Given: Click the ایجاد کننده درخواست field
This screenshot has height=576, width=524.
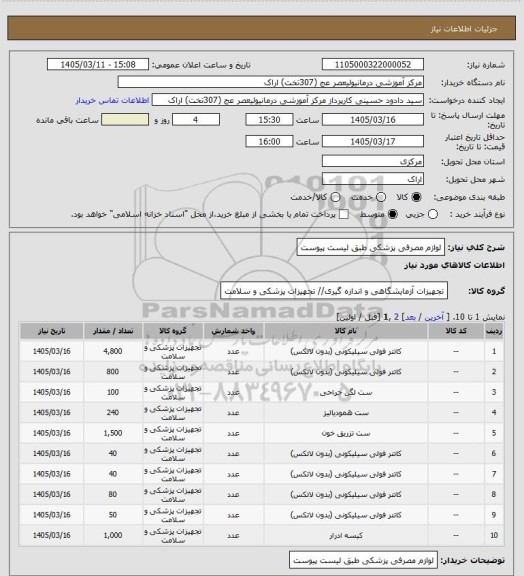Looking at the screenshot, I should click(x=288, y=100).
